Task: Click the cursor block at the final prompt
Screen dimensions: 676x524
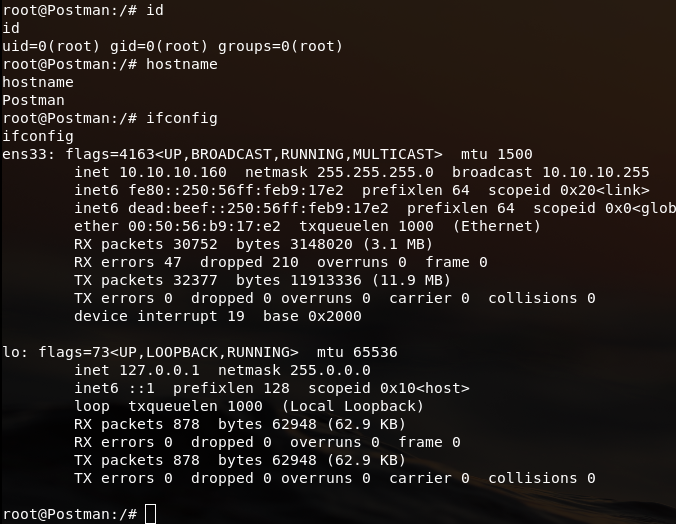Action: point(151,514)
